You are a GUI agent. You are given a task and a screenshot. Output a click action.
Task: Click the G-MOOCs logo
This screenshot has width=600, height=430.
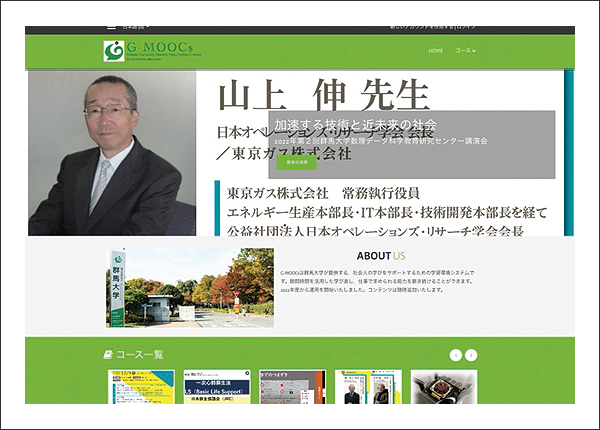point(152,51)
